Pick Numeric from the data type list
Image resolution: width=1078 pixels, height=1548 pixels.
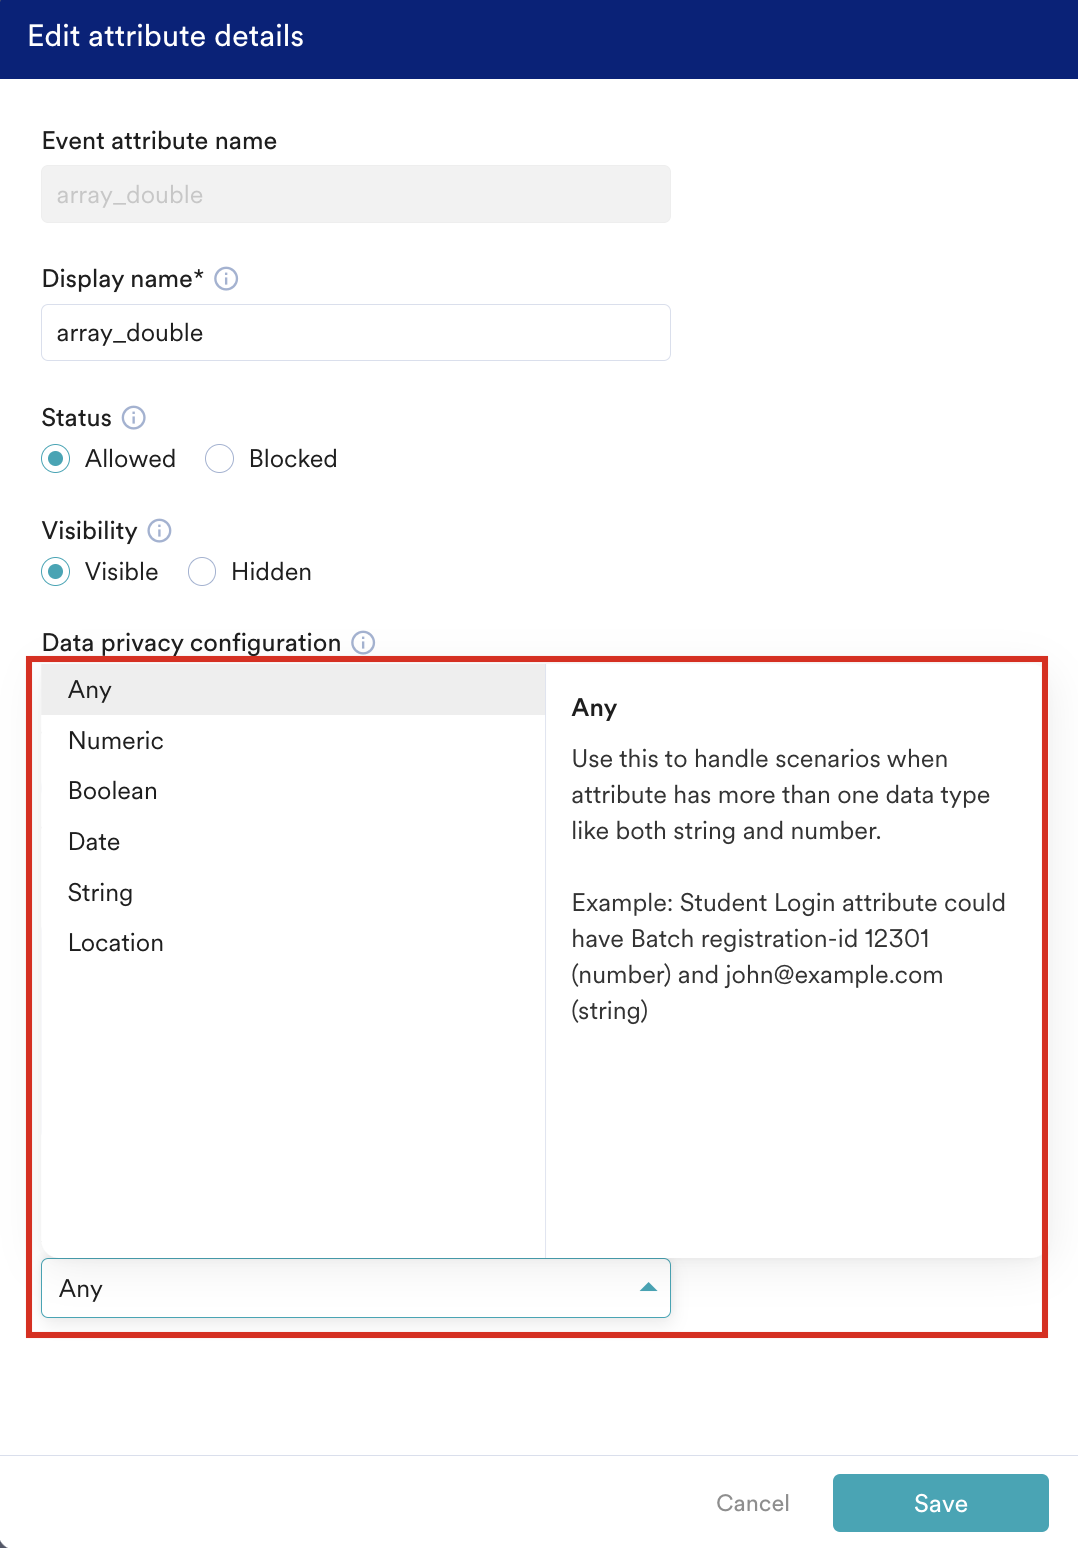point(293,741)
